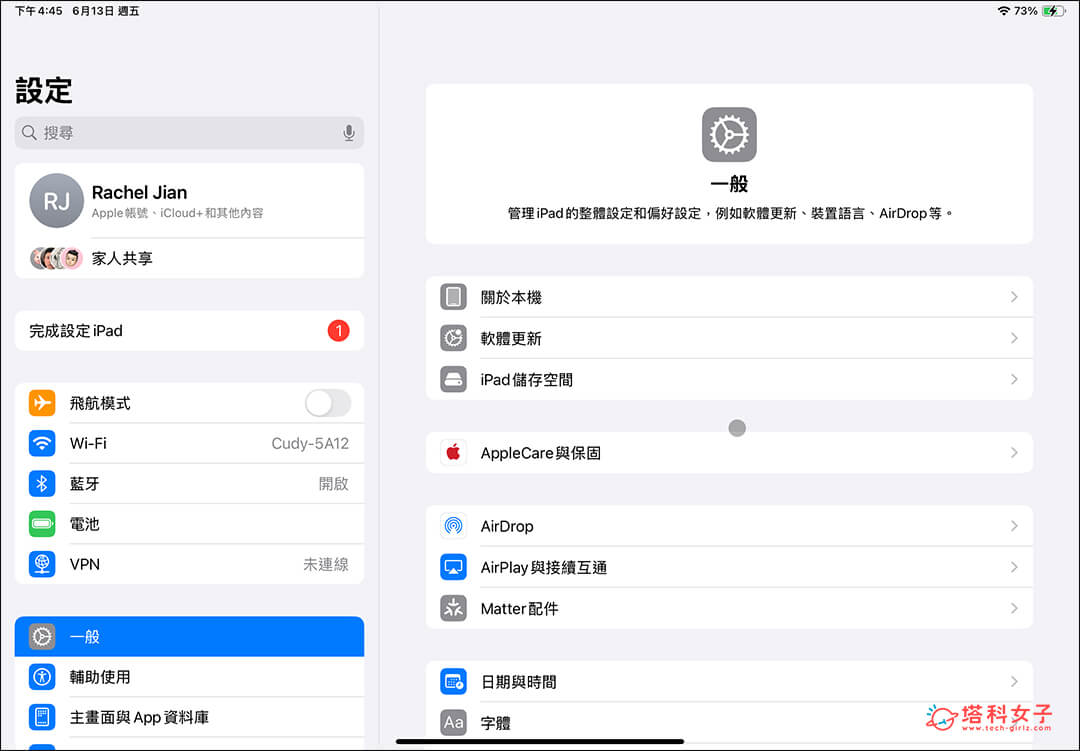Tap the green battery 電池 icon
The image size is (1080, 751).
(x=42, y=524)
